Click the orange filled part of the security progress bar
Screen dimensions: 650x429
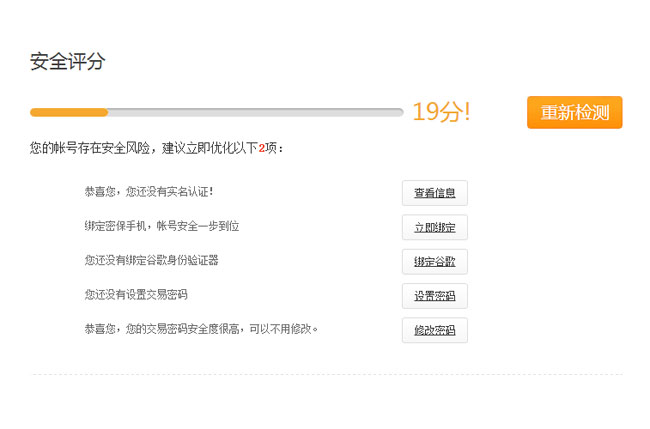pos(68,113)
